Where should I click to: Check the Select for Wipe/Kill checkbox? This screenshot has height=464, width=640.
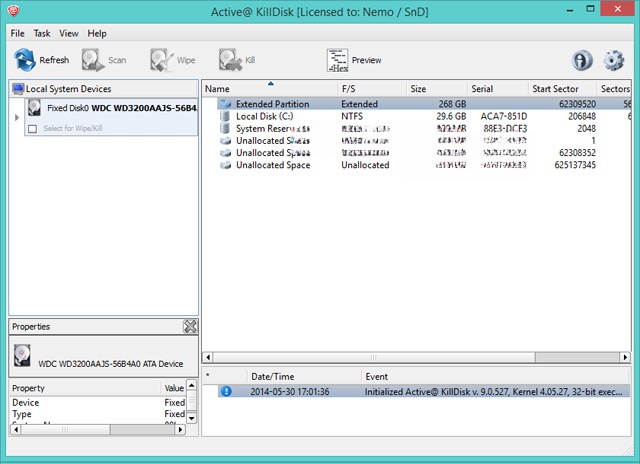tap(33, 129)
